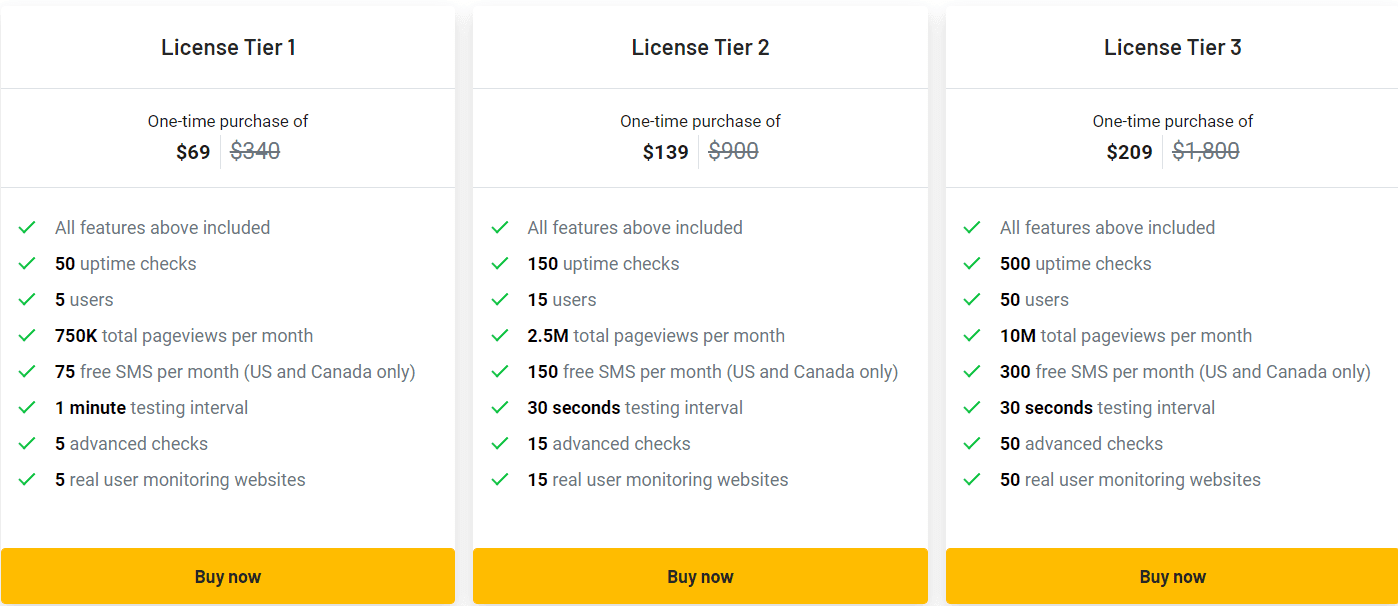Click the crossed-out $900 price

(x=733, y=151)
